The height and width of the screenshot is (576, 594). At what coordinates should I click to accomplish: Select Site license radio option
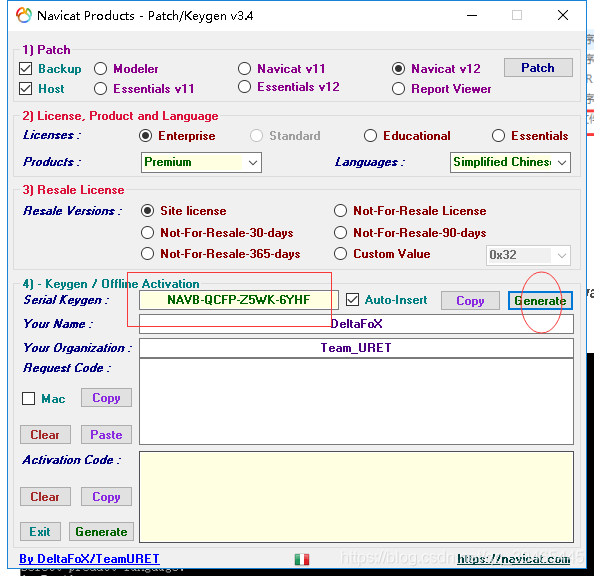[147, 211]
